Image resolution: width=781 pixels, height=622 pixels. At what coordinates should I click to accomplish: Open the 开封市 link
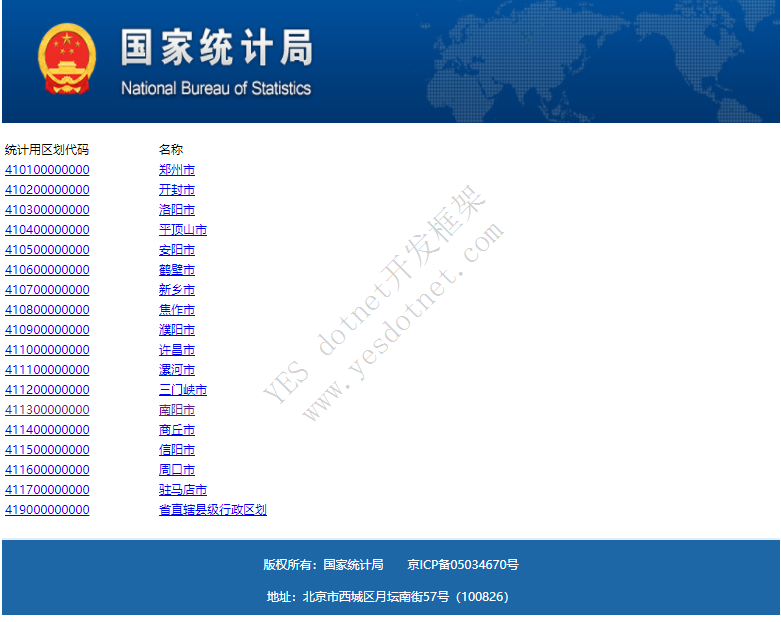[x=177, y=190]
